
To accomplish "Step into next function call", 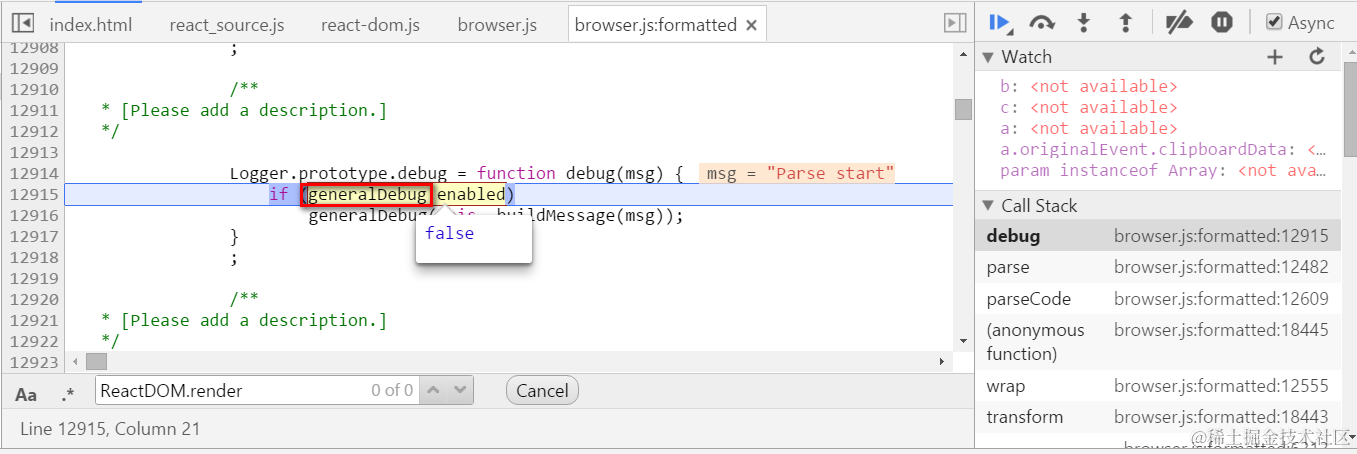I will (x=1084, y=22).
